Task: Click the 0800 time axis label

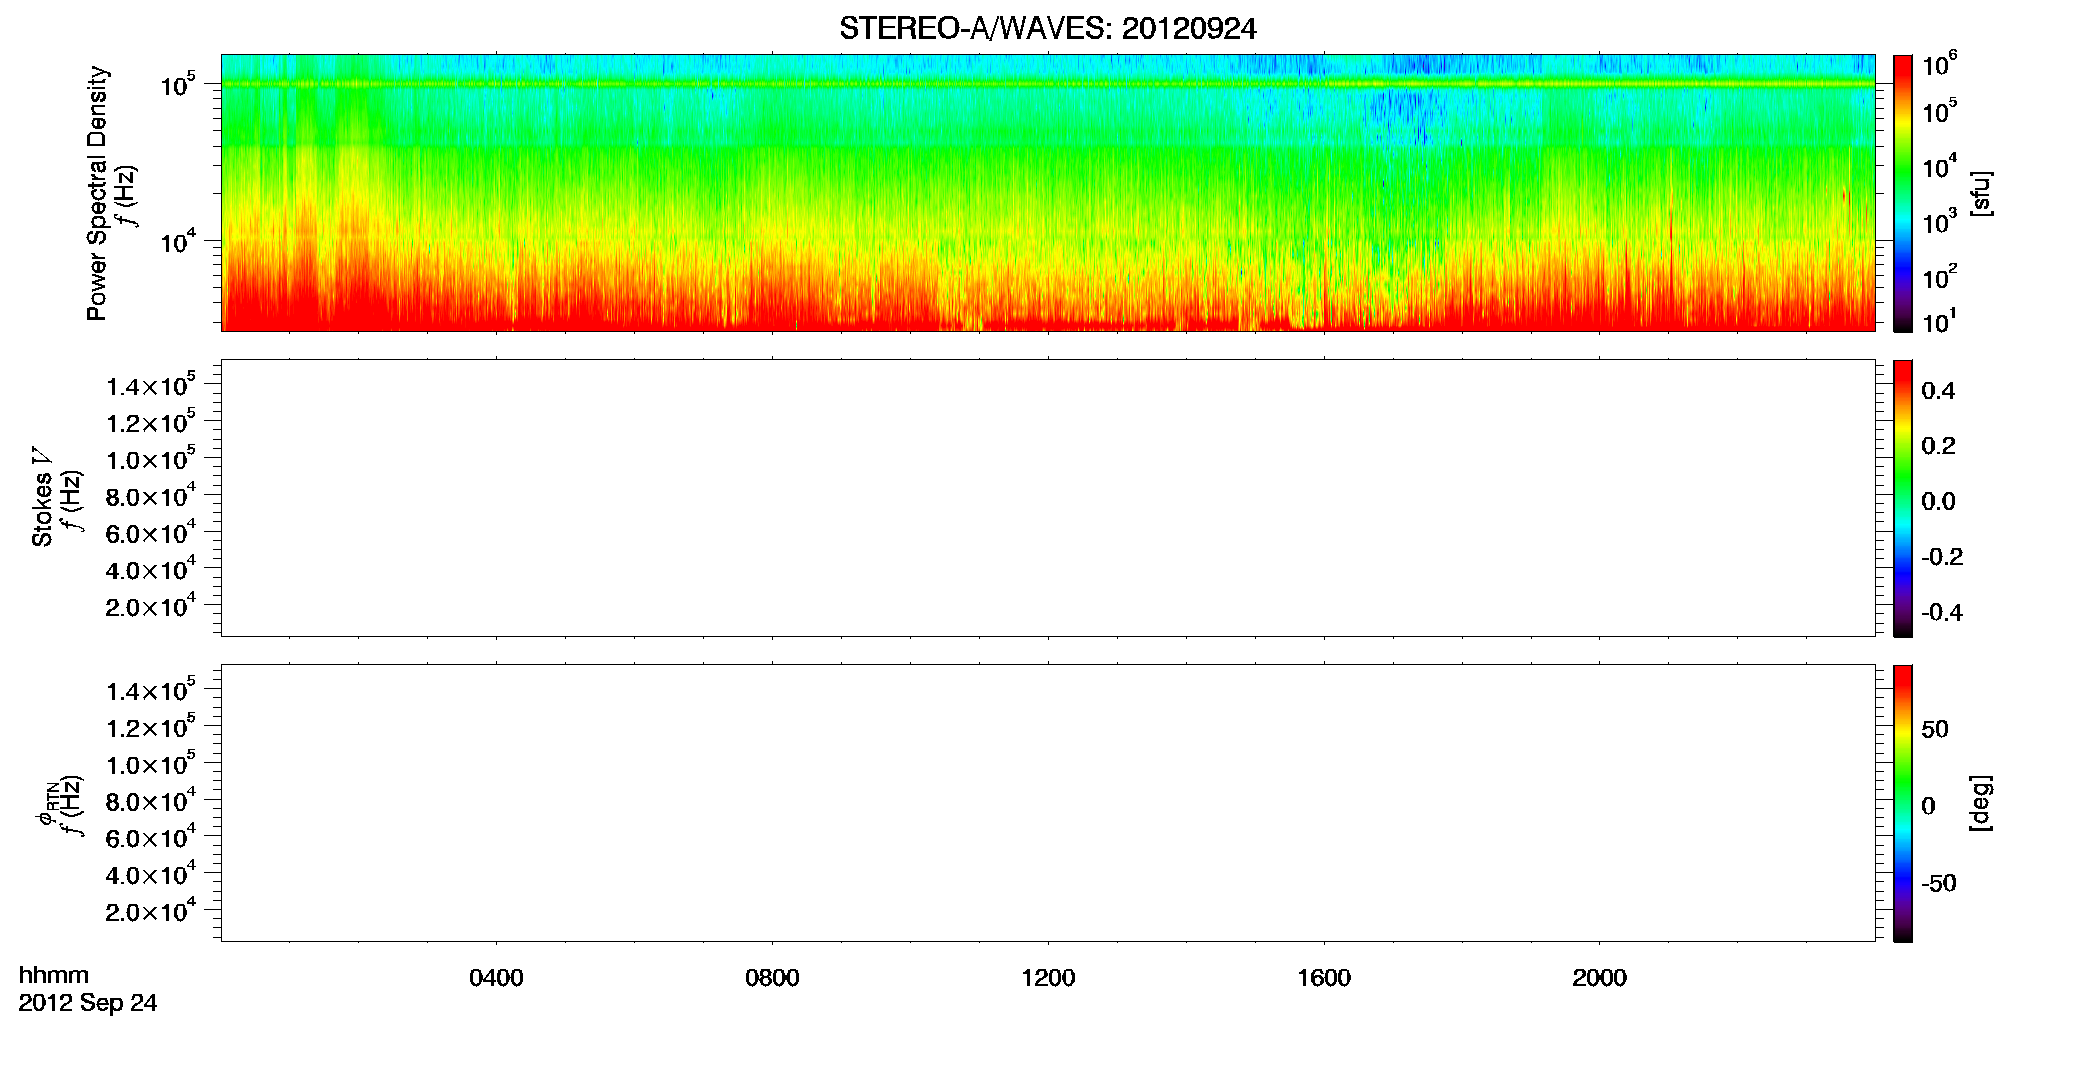Action: (772, 978)
